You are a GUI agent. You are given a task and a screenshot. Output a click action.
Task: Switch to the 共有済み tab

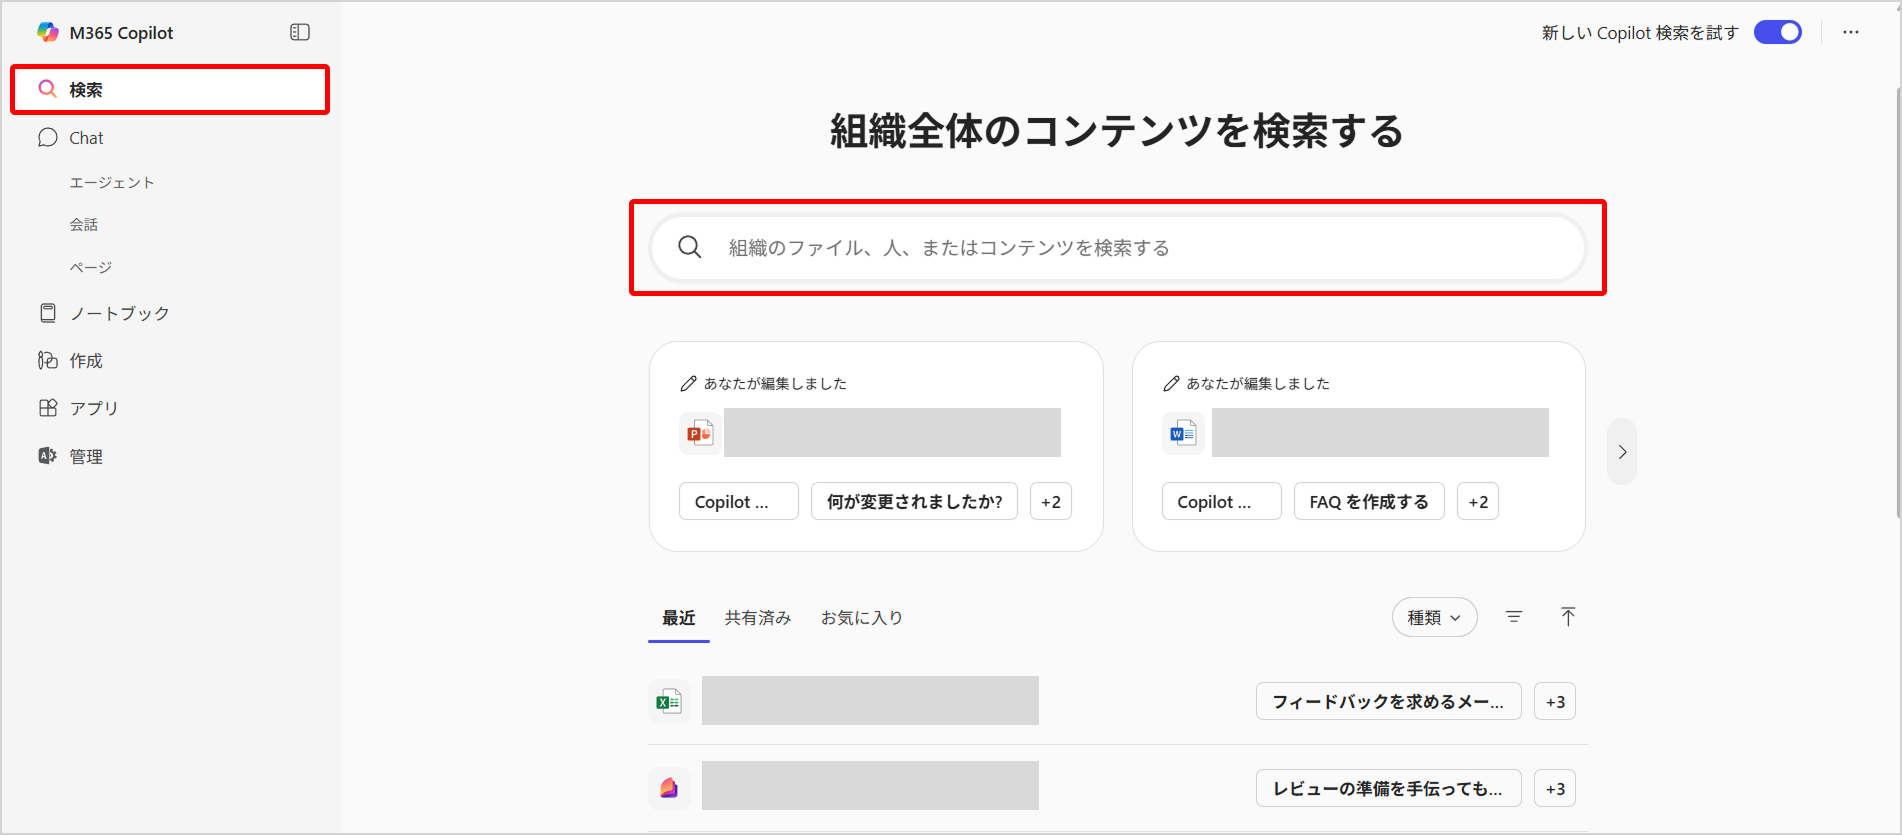758,618
